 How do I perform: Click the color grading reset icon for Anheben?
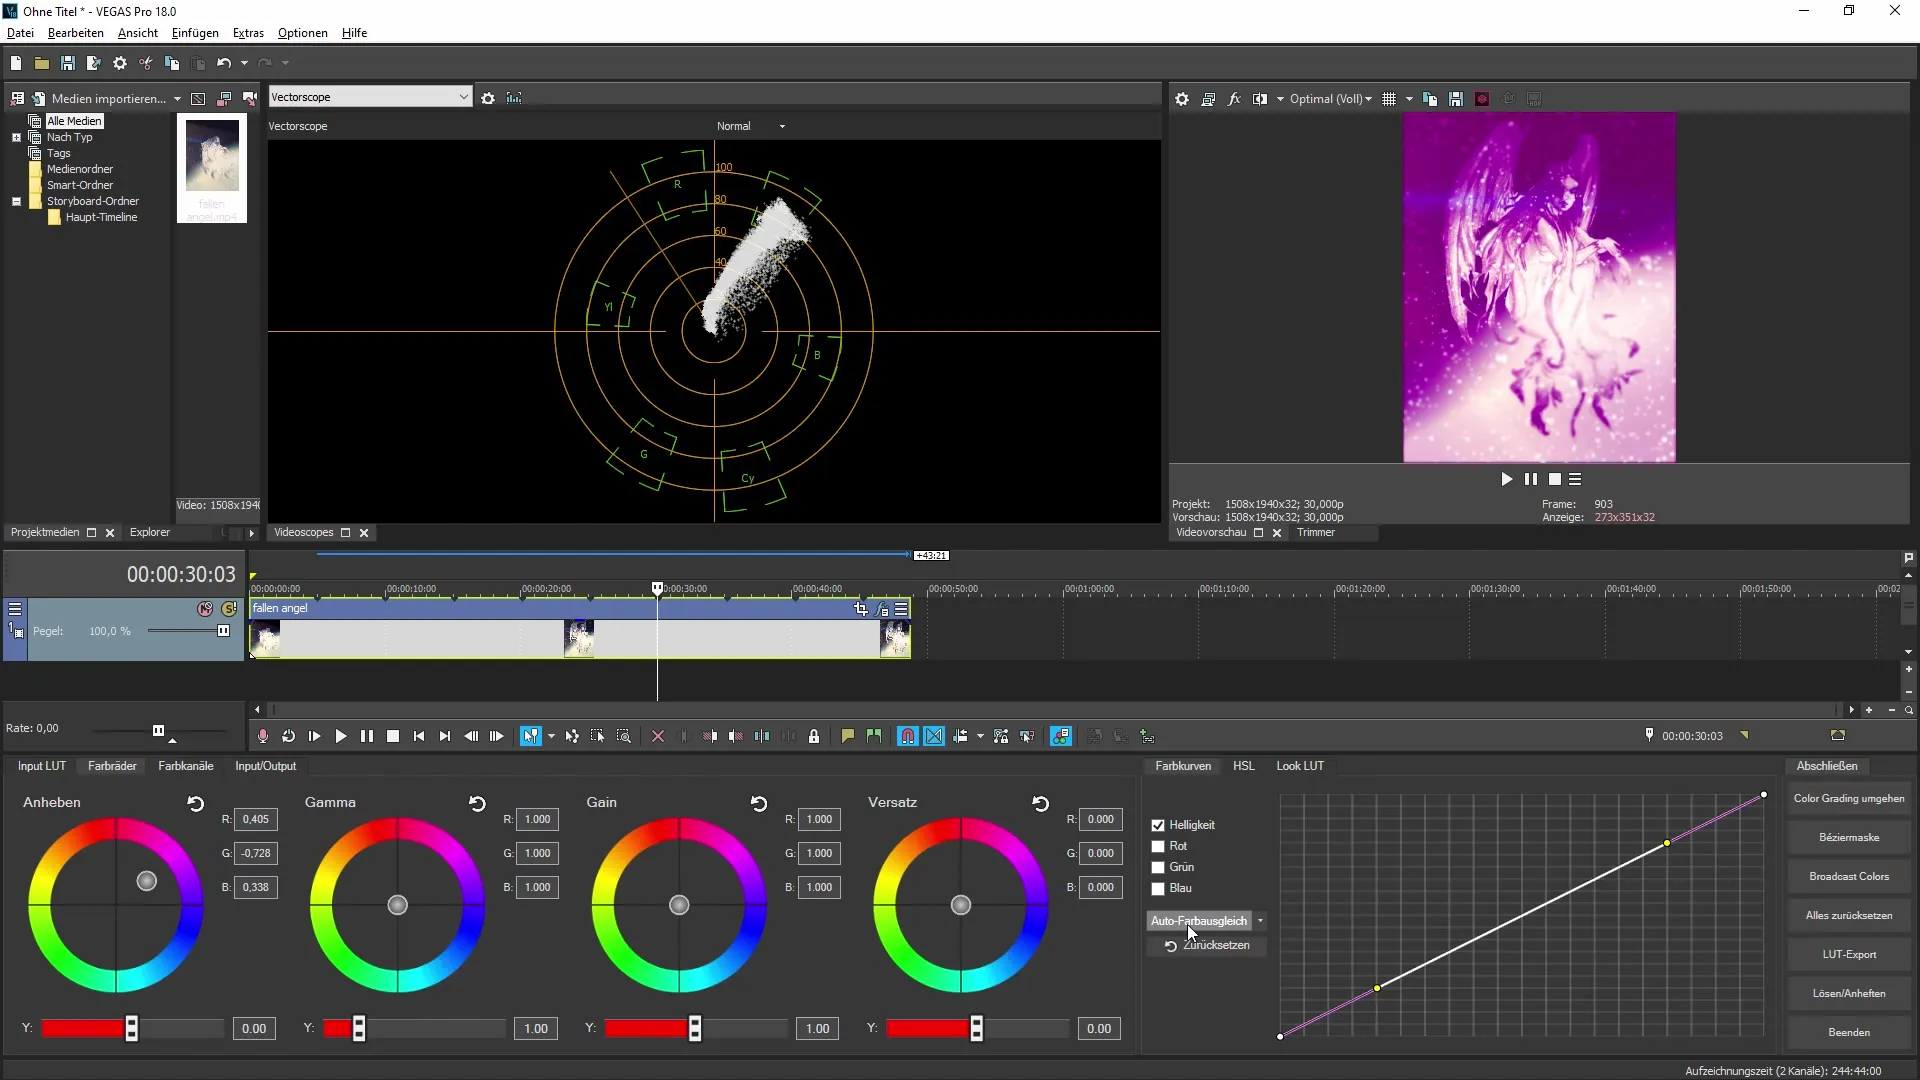pyautogui.click(x=195, y=802)
